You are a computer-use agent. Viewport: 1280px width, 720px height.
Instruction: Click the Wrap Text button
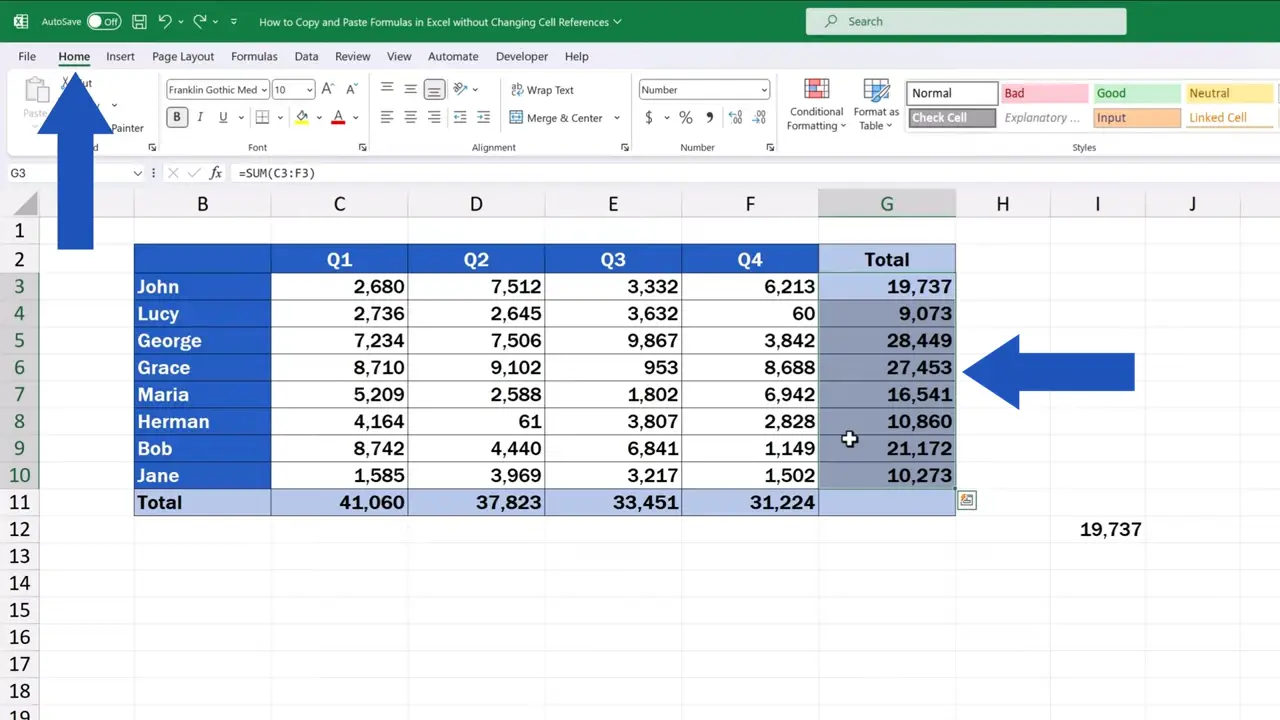tap(541, 90)
